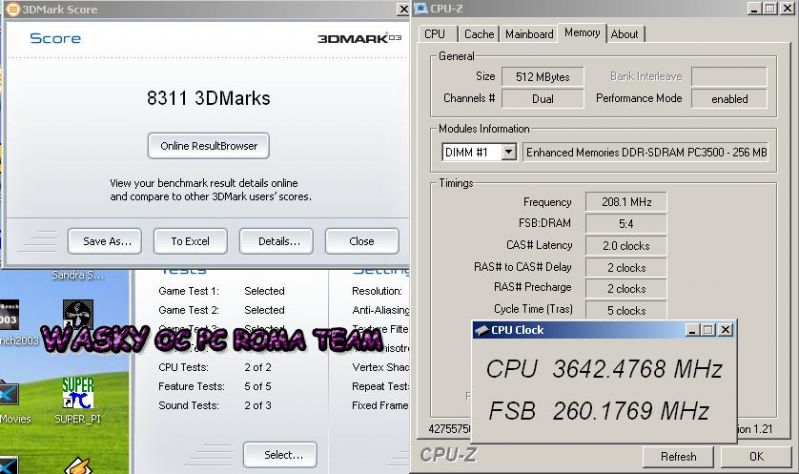Click Cycle Time (Tras) value 5 clocks

(626, 310)
